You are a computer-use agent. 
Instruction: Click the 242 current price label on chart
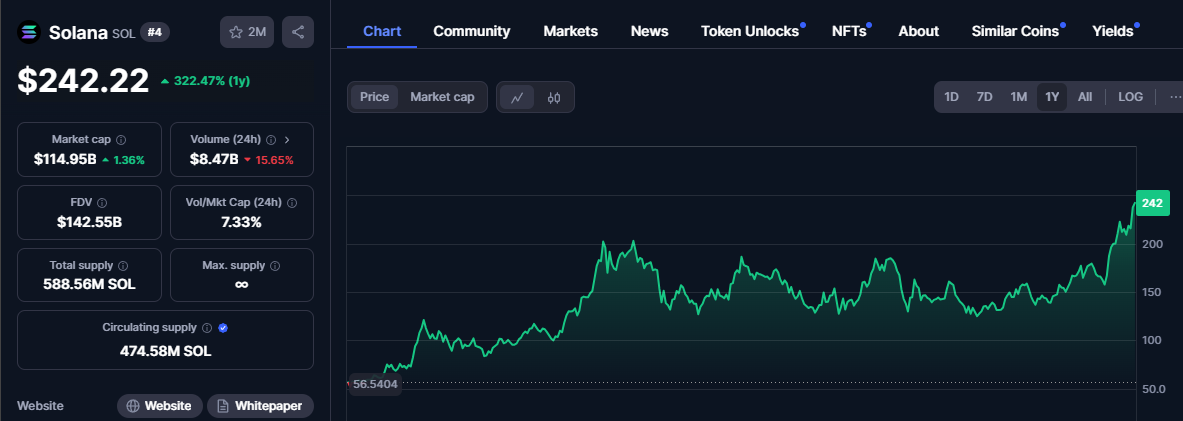[1152, 203]
